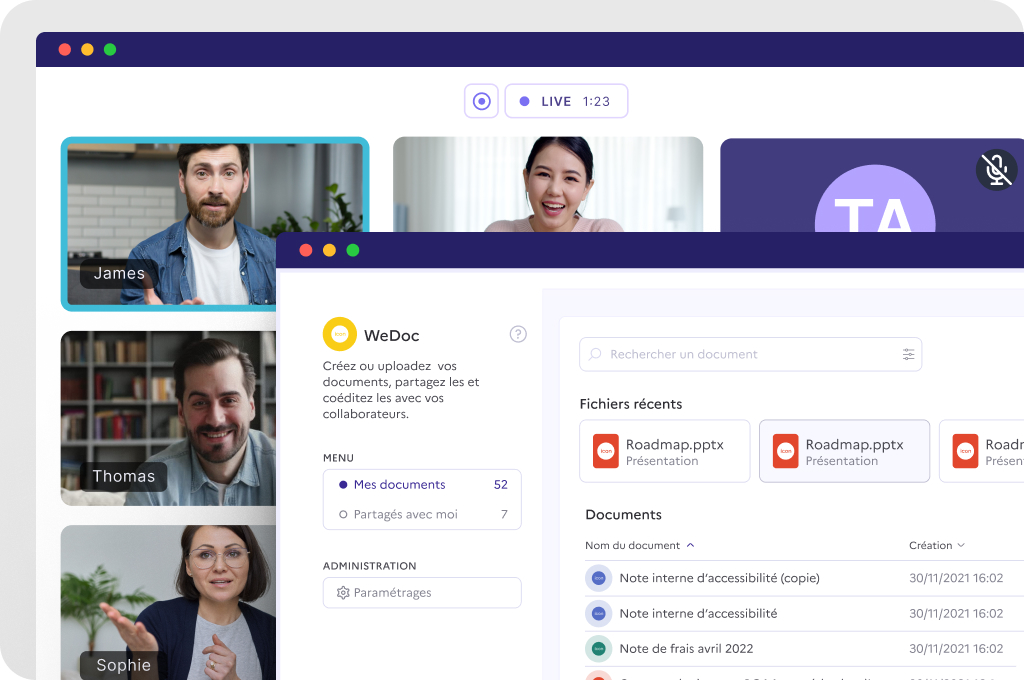
Task: Select James's video tile in the meeting
Action: tap(168, 224)
